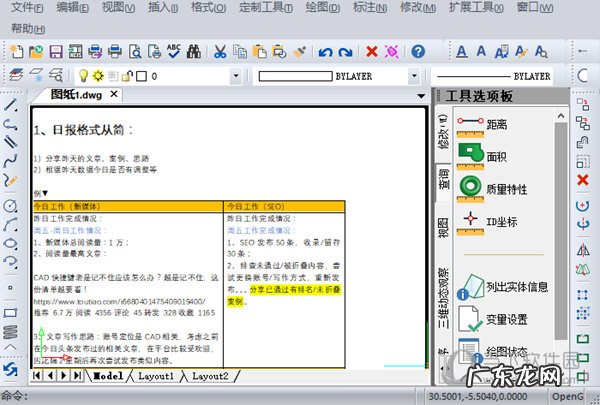Open the BYLAYER linetype dropdown
Image resolution: width=600 pixels, height=405 pixels.
[493, 76]
